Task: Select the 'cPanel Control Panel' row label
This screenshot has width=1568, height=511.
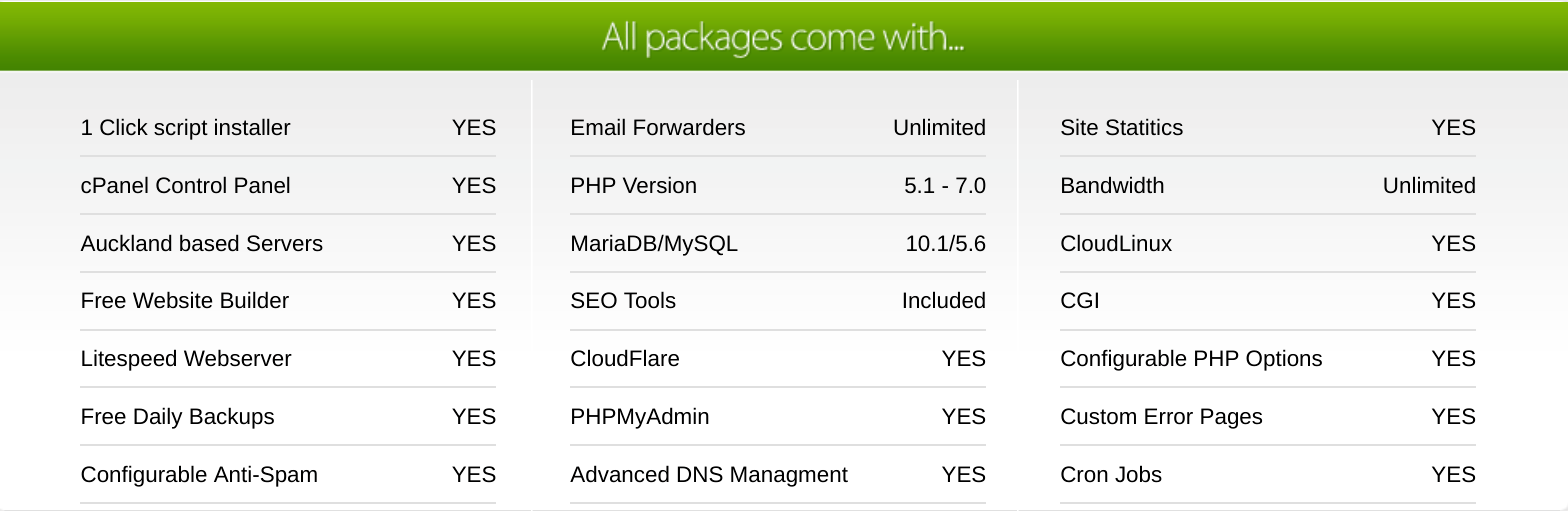Action: (x=185, y=186)
